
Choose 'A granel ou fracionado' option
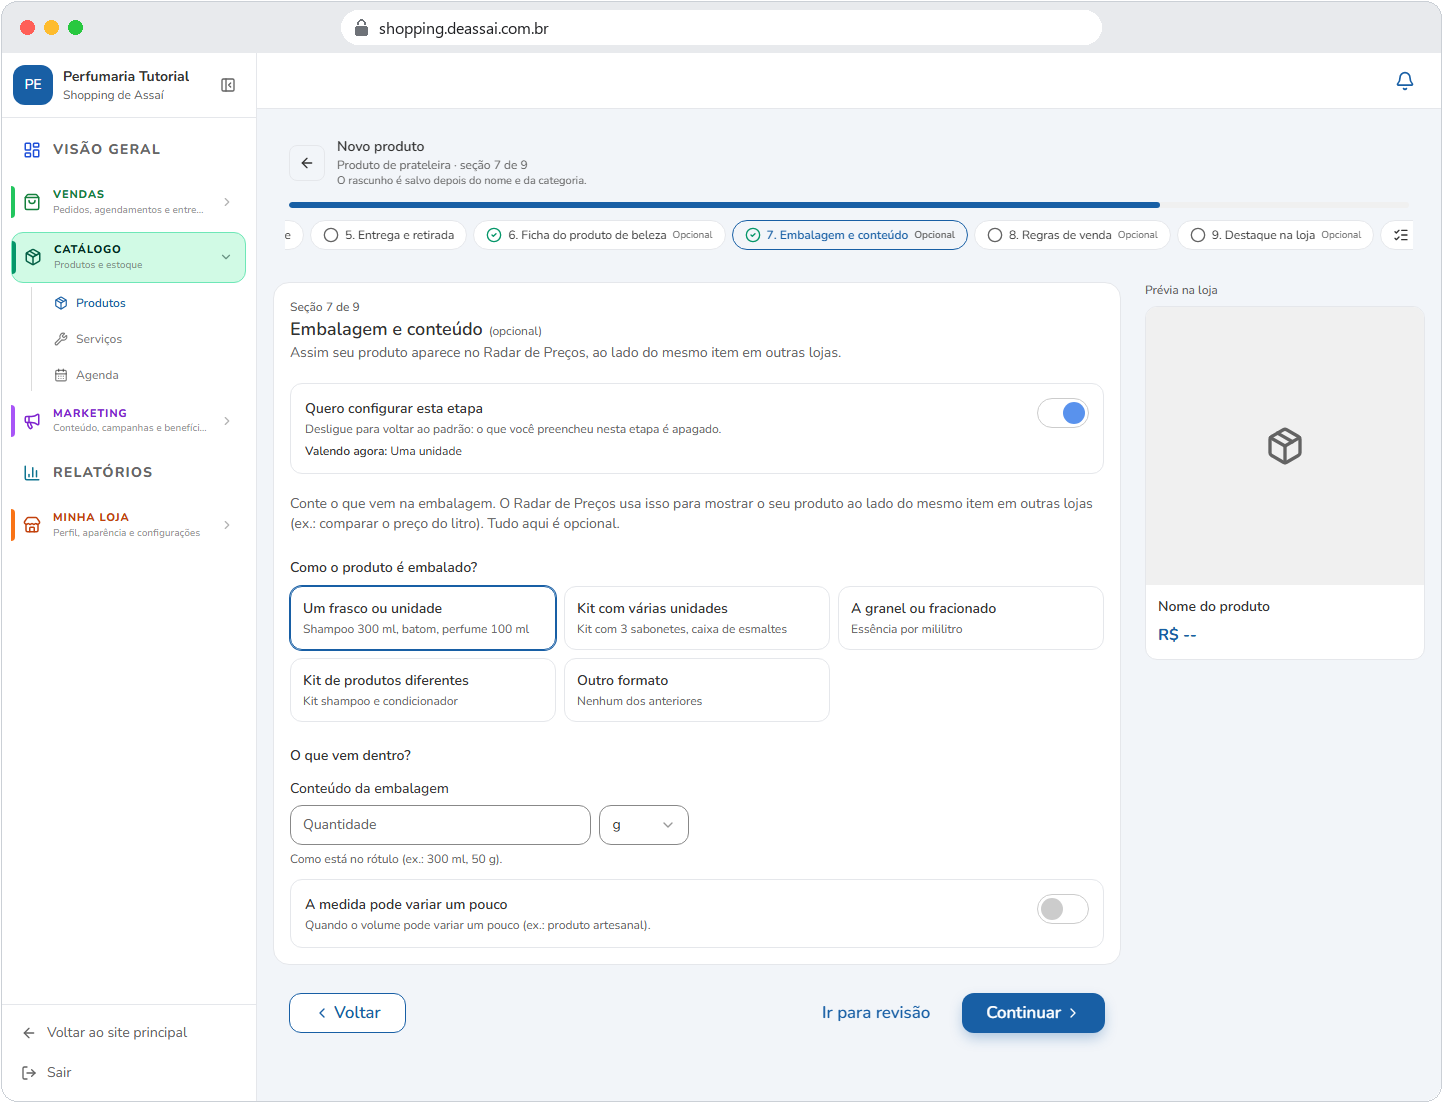click(x=971, y=618)
